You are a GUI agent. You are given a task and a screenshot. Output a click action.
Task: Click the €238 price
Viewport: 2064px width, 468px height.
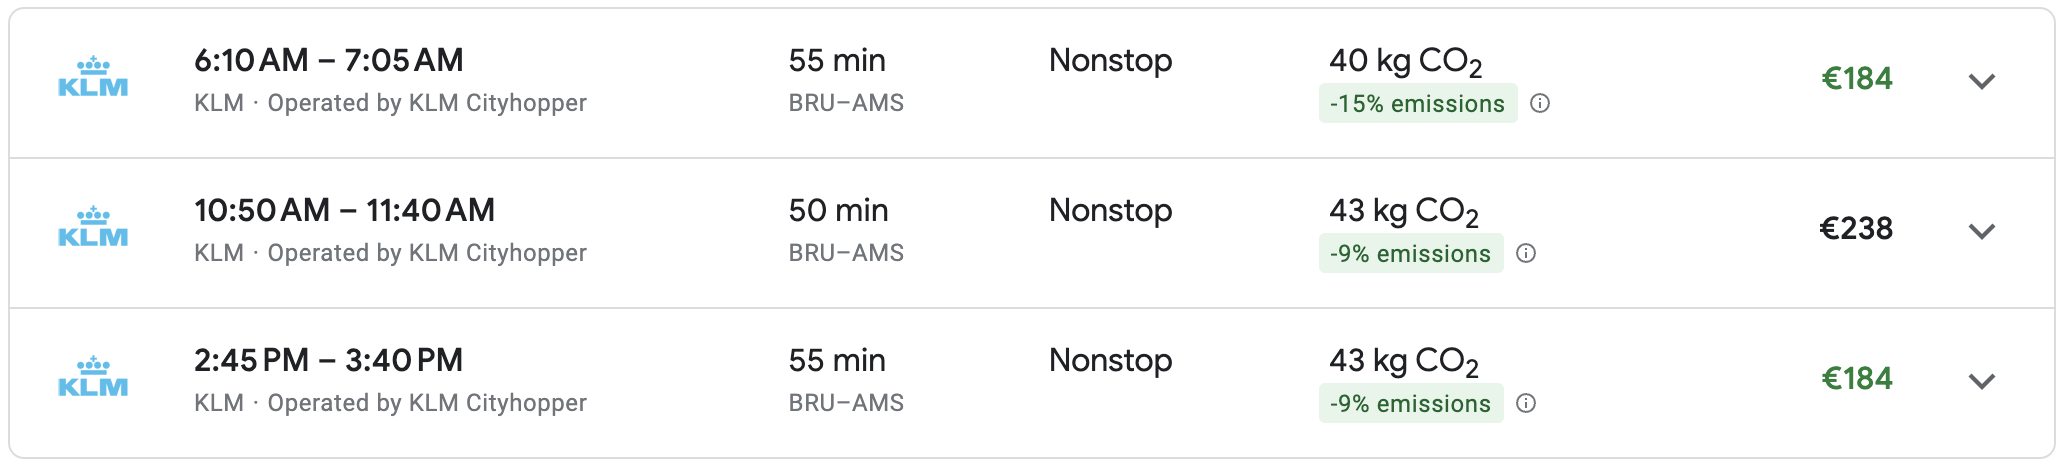1856,229
